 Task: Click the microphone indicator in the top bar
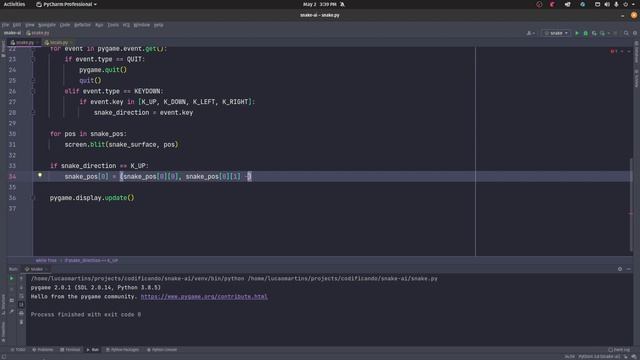click(x=616, y=4)
